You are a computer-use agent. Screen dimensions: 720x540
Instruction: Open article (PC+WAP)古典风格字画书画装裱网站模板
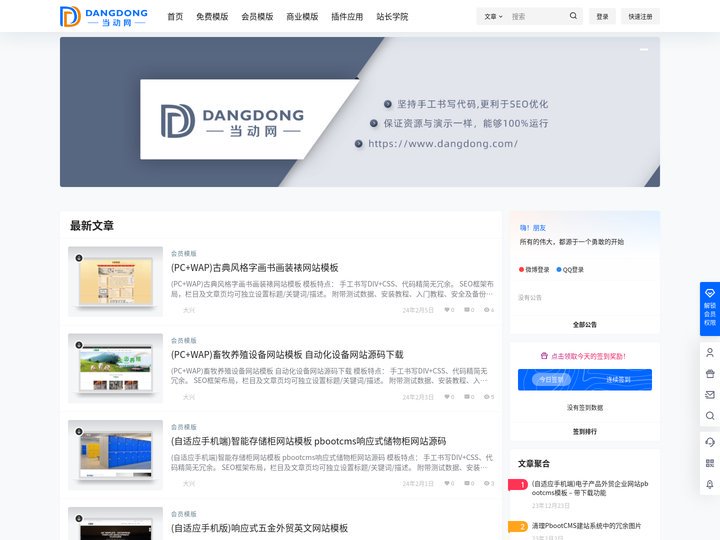254,268
